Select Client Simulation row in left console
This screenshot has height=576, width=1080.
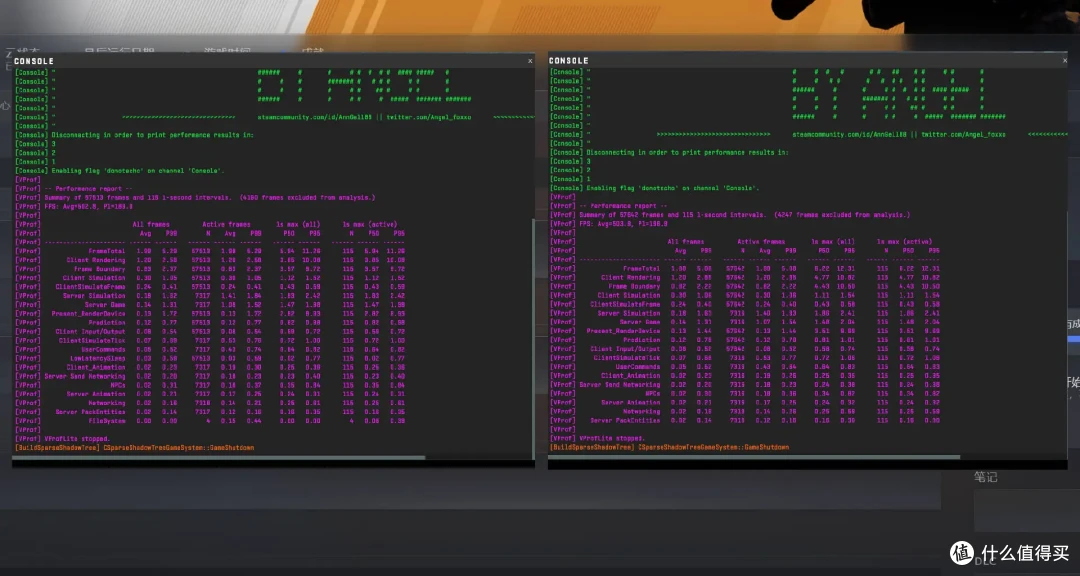[x=210, y=278]
